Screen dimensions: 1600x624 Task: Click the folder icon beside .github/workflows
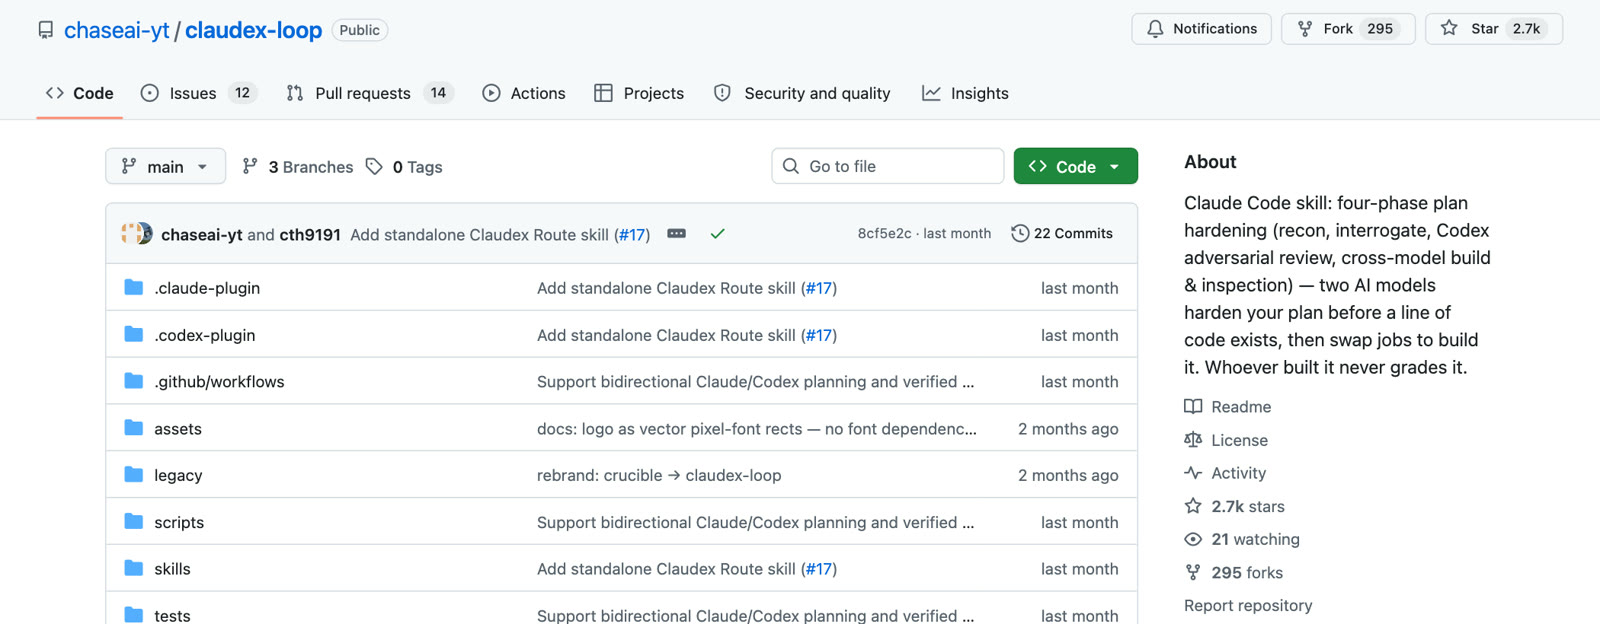(134, 381)
